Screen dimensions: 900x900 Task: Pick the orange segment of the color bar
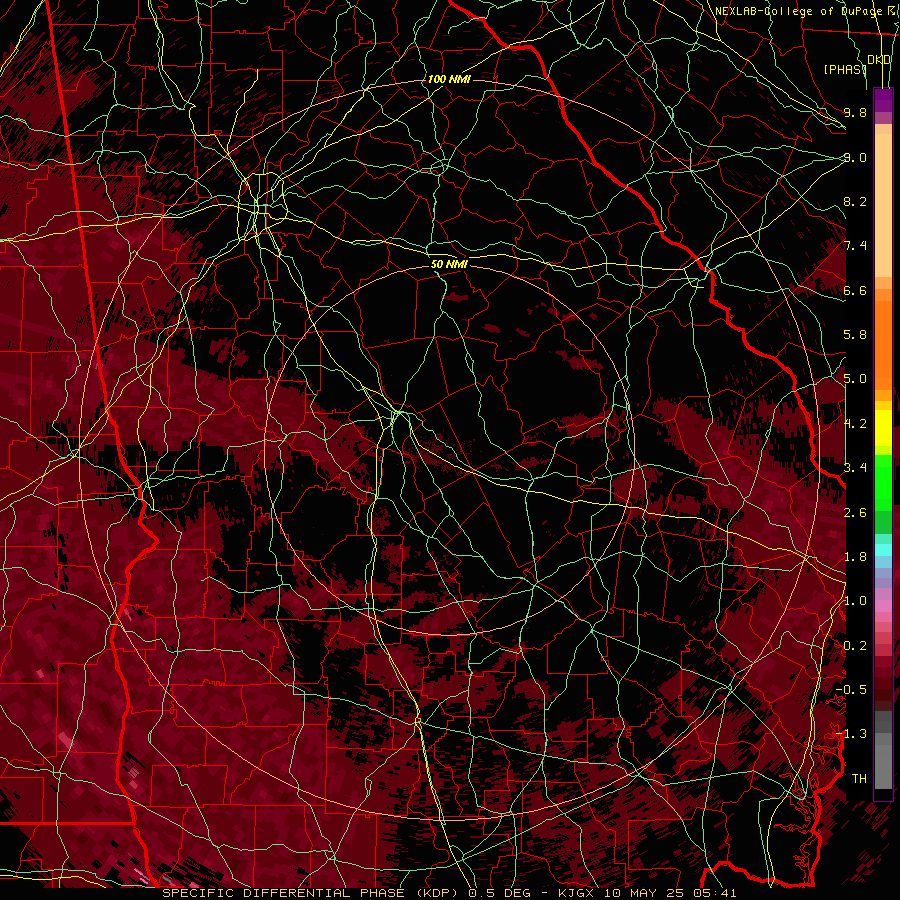click(883, 344)
